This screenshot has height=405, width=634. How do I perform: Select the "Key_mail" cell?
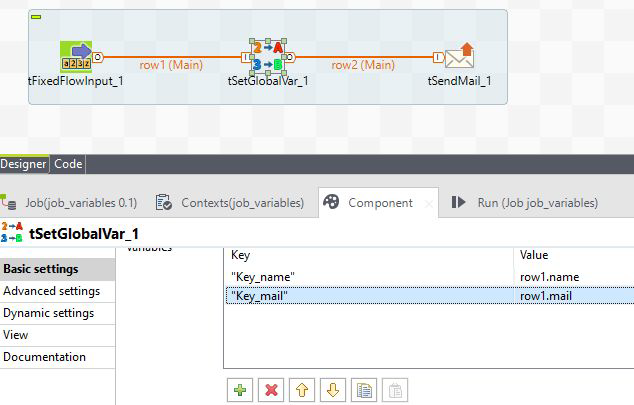[370, 296]
